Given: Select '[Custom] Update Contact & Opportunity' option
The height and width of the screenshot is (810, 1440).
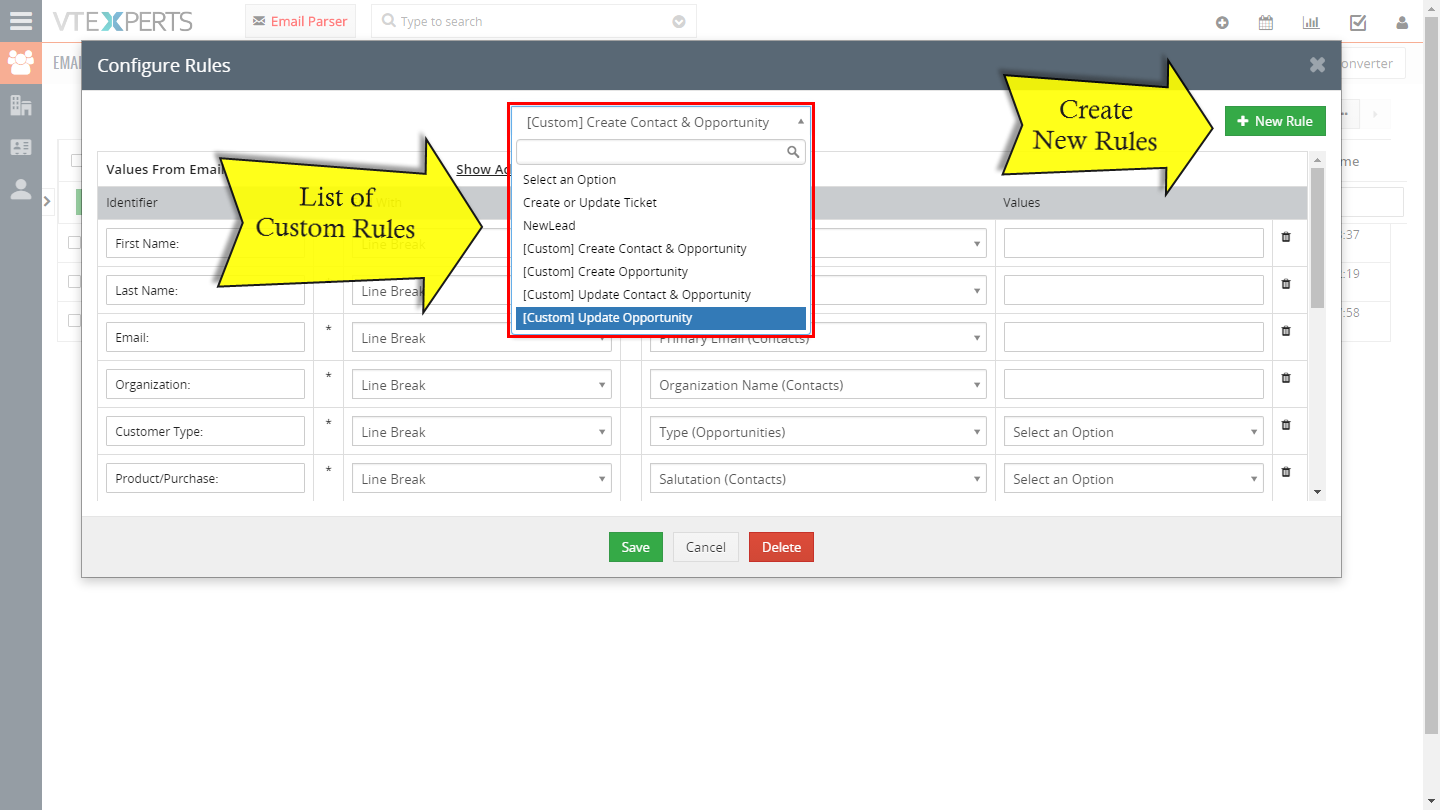Looking at the screenshot, I should (x=660, y=295).
